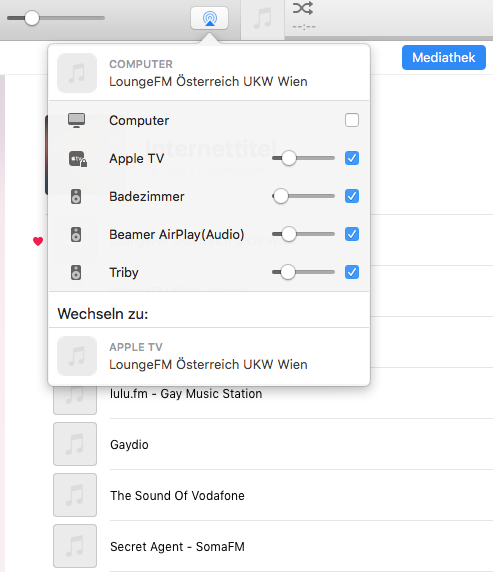The width and height of the screenshot is (493, 572).
Task: Click the Computer monitor icon
Action: [x=76, y=120]
